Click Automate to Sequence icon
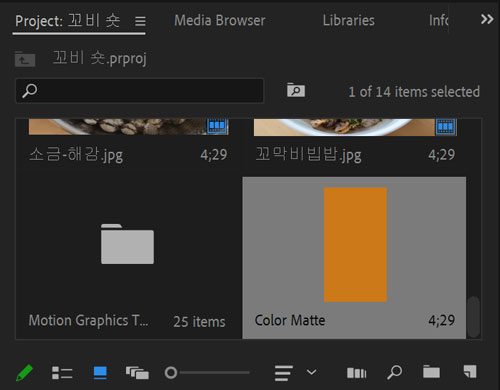The height and width of the screenshot is (390, 500). point(357,373)
